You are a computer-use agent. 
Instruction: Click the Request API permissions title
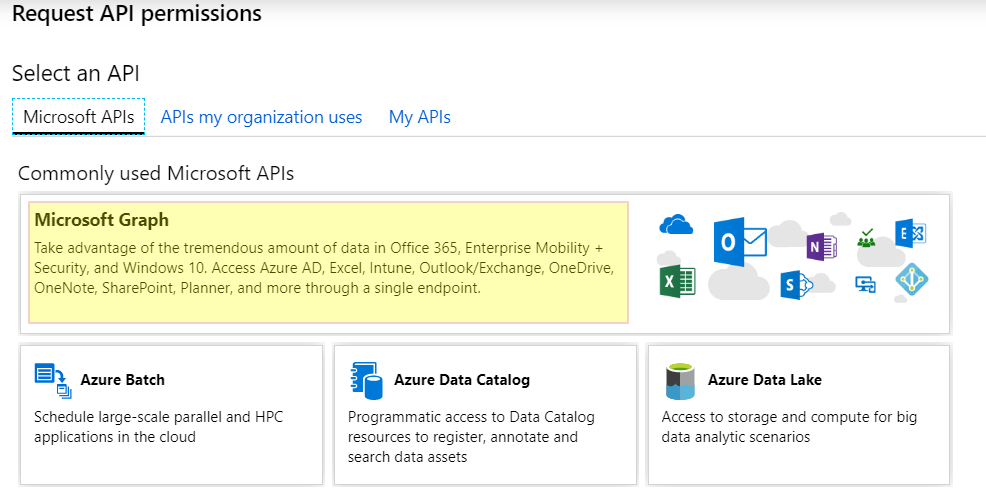pos(136,13)
